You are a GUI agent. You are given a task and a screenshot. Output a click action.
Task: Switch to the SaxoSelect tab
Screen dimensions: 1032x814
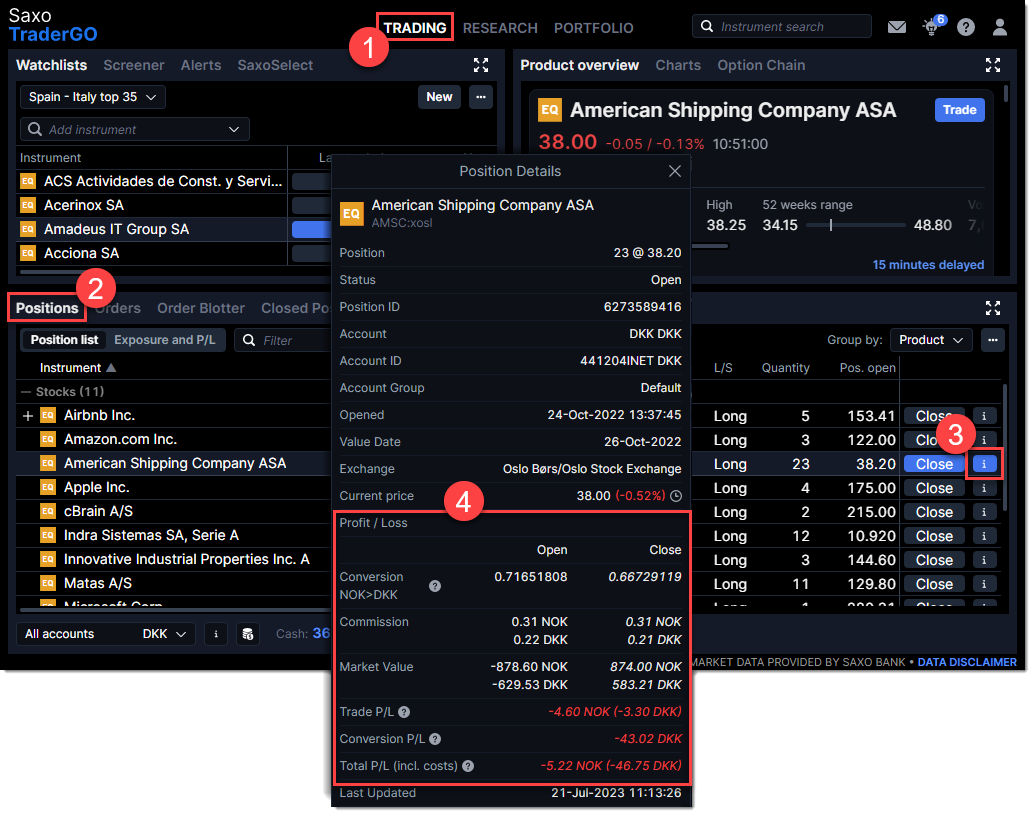(275, 64)
